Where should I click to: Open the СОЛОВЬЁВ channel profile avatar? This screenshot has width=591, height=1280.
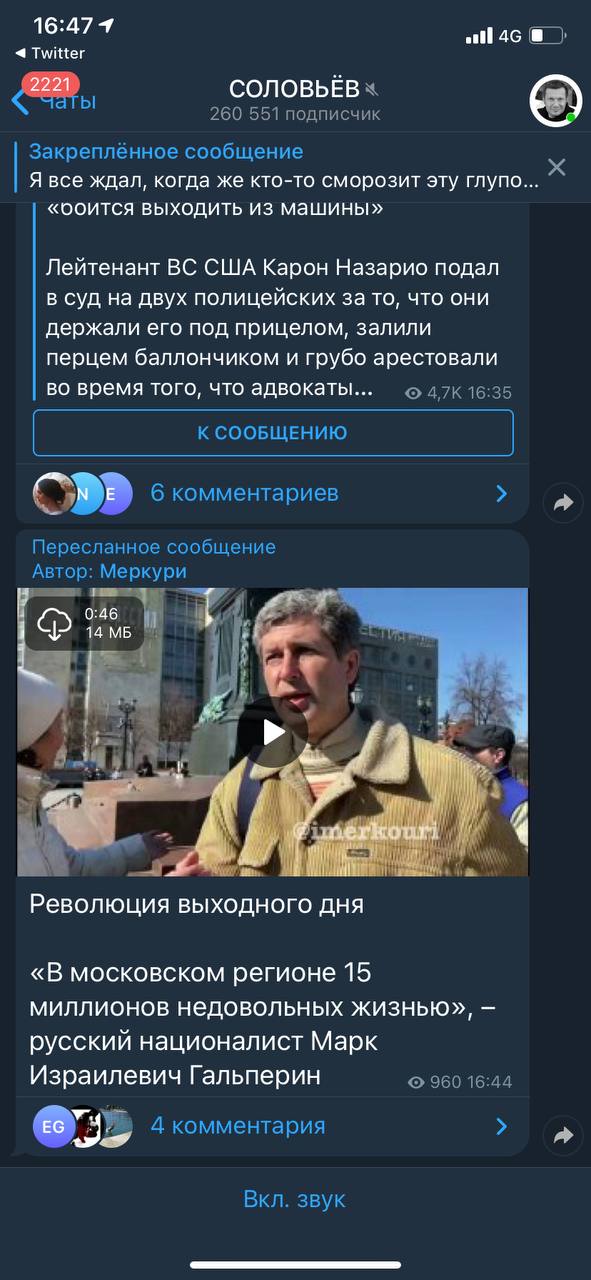pos(555,100)
